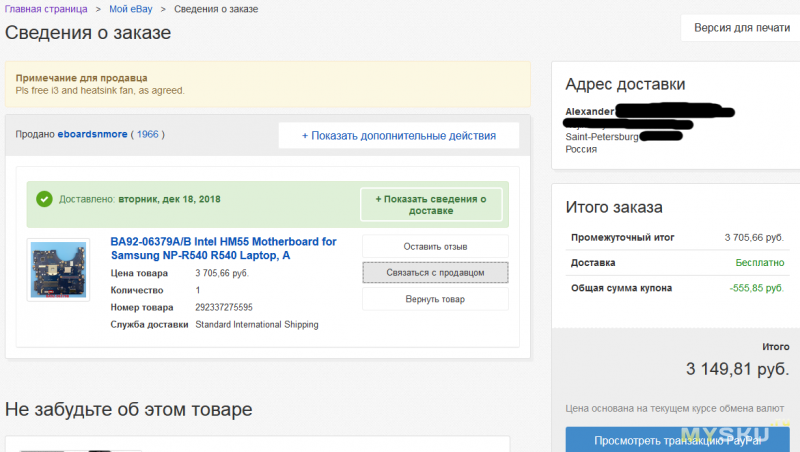This screenshot has height=452, width=800.
Task: Click recipient name Alexander
Action: (589, 111)
